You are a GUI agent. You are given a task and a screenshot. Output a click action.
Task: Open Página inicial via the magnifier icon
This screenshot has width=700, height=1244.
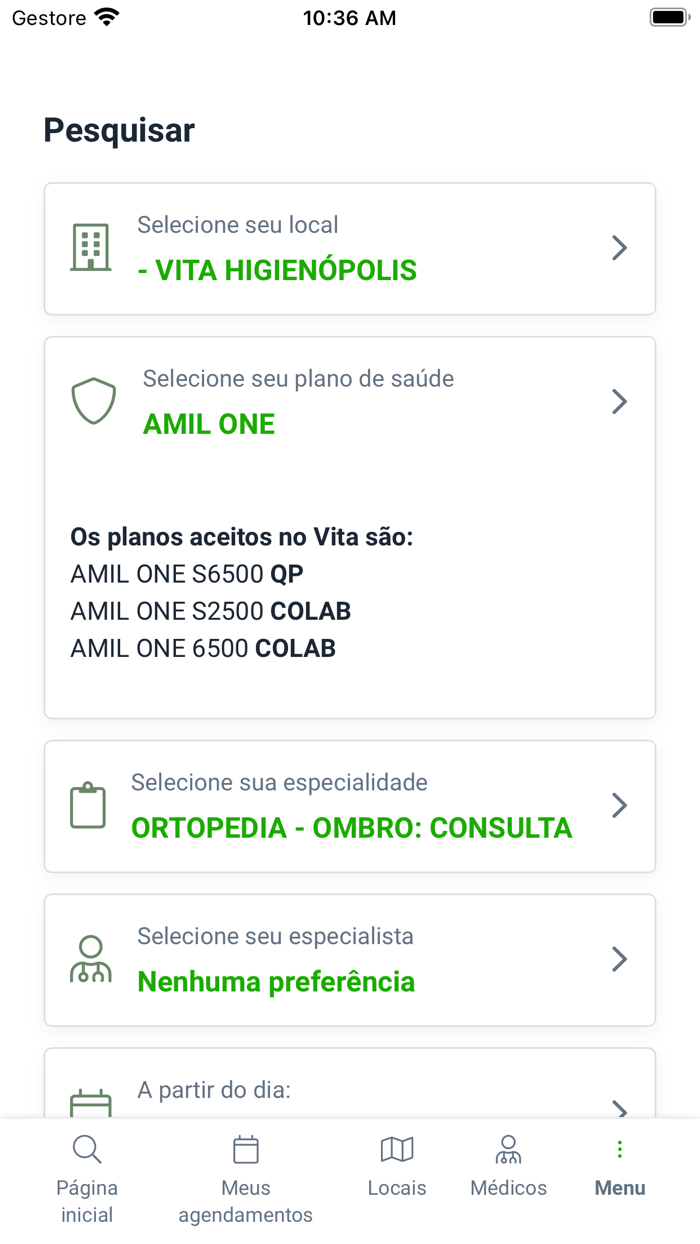point(87,1149)
